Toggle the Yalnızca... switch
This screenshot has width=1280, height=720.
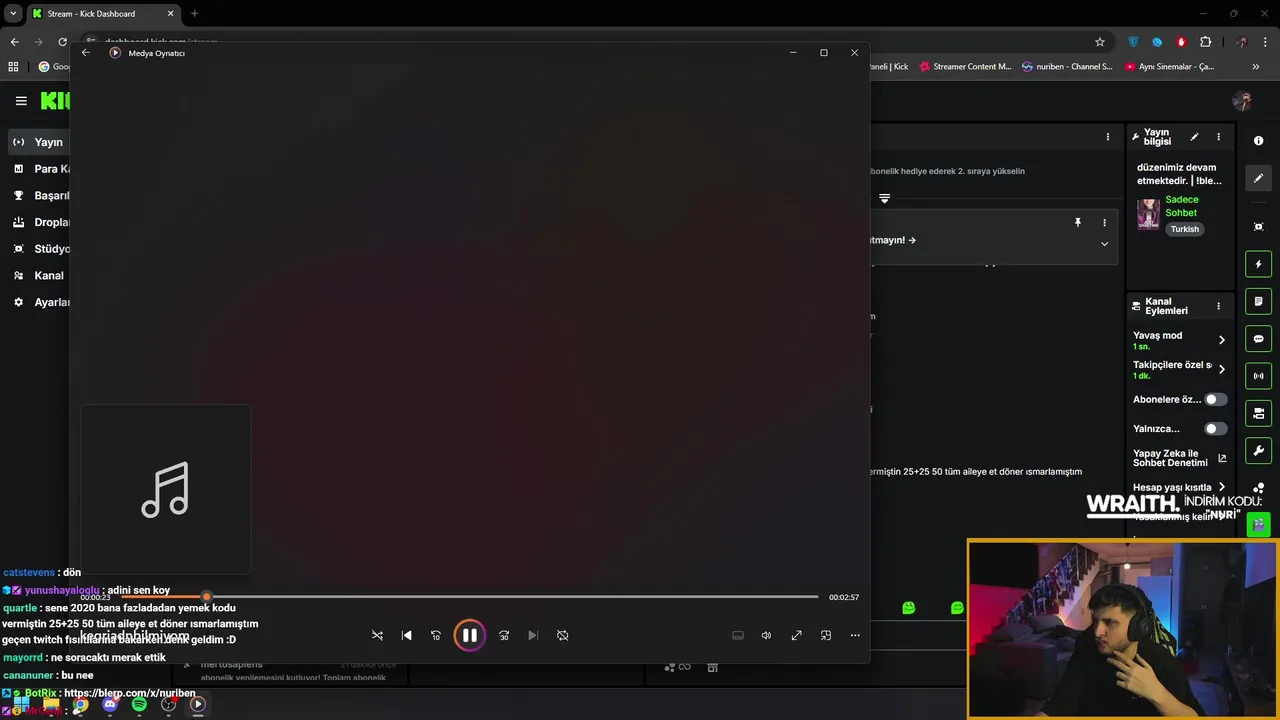coord(1215,429)
